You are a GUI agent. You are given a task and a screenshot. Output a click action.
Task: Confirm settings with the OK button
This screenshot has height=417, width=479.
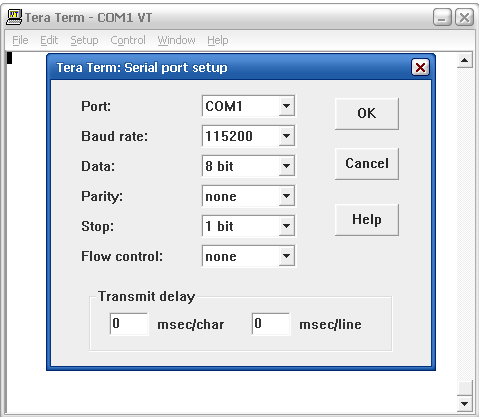point(367,114)
